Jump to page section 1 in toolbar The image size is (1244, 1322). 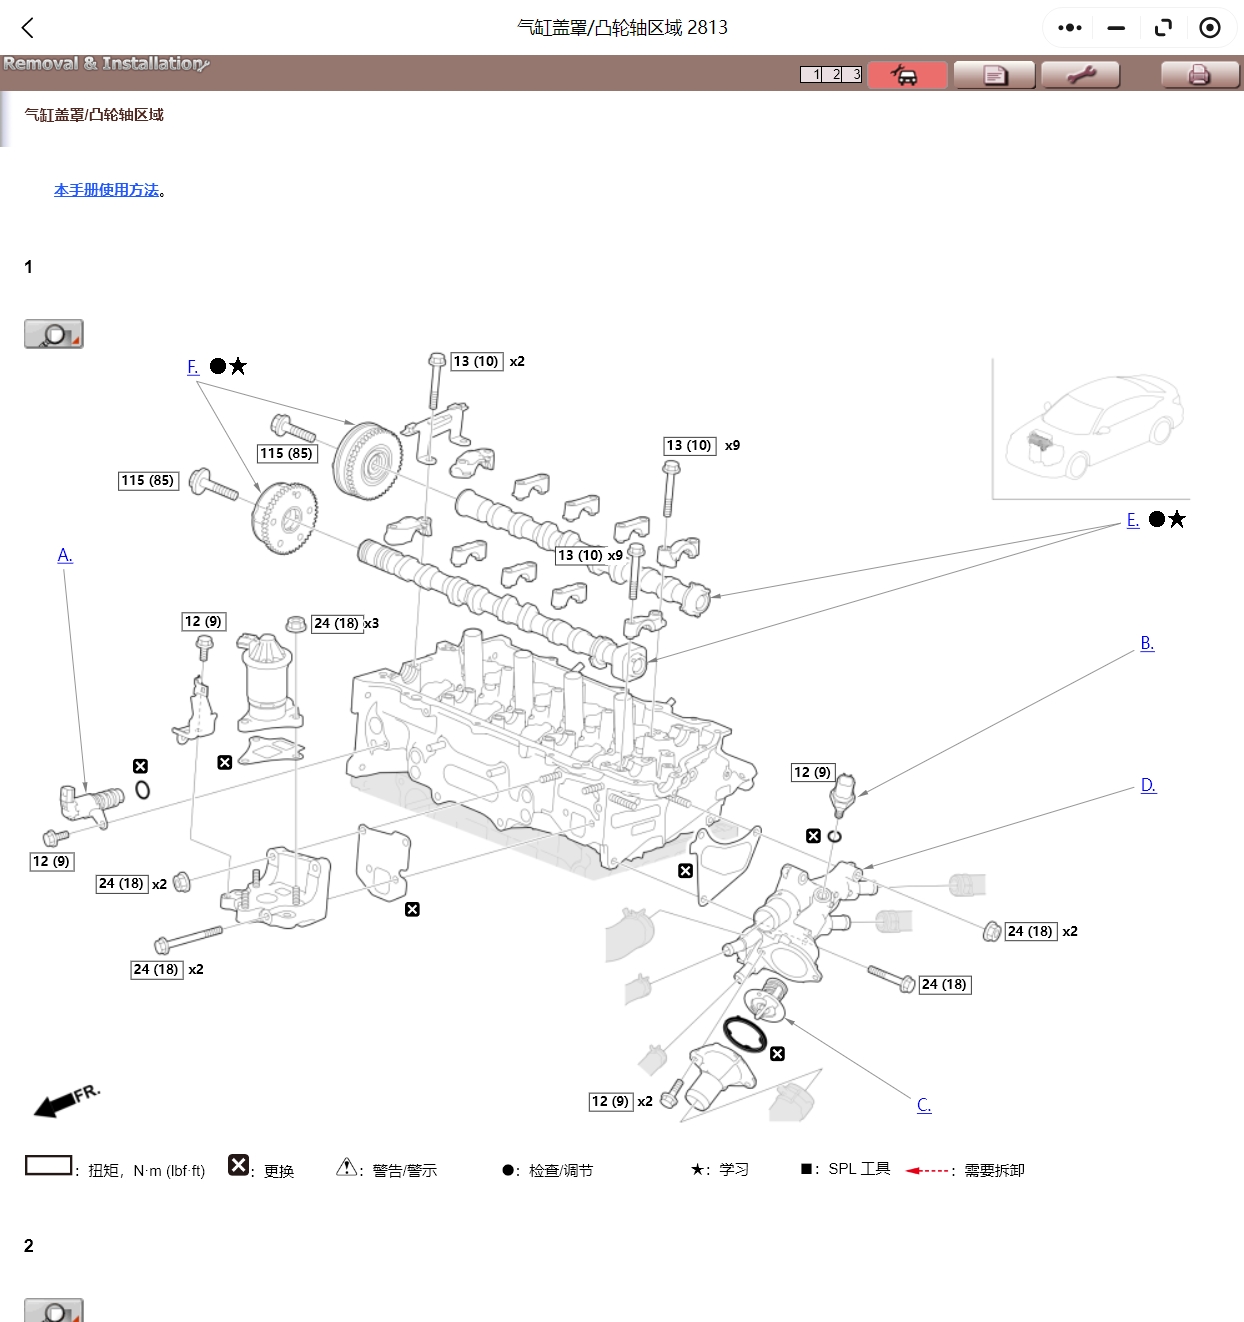point(815,75)
